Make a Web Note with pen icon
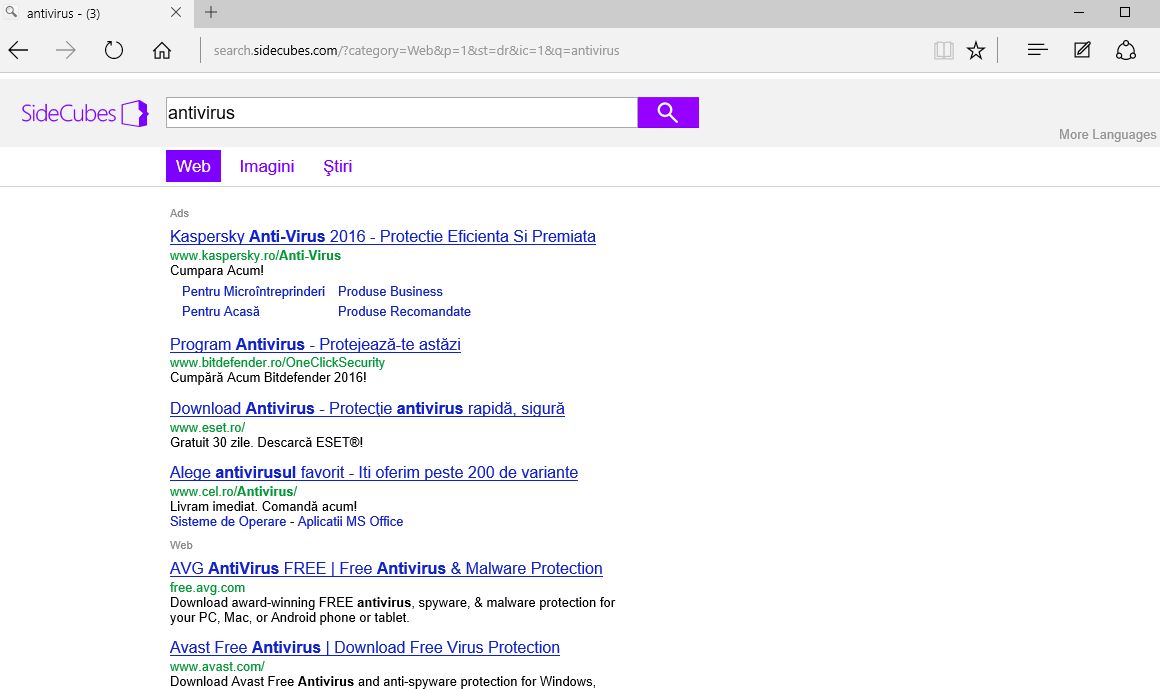Screen dimensions: 1160x690 pos(1082,50)
